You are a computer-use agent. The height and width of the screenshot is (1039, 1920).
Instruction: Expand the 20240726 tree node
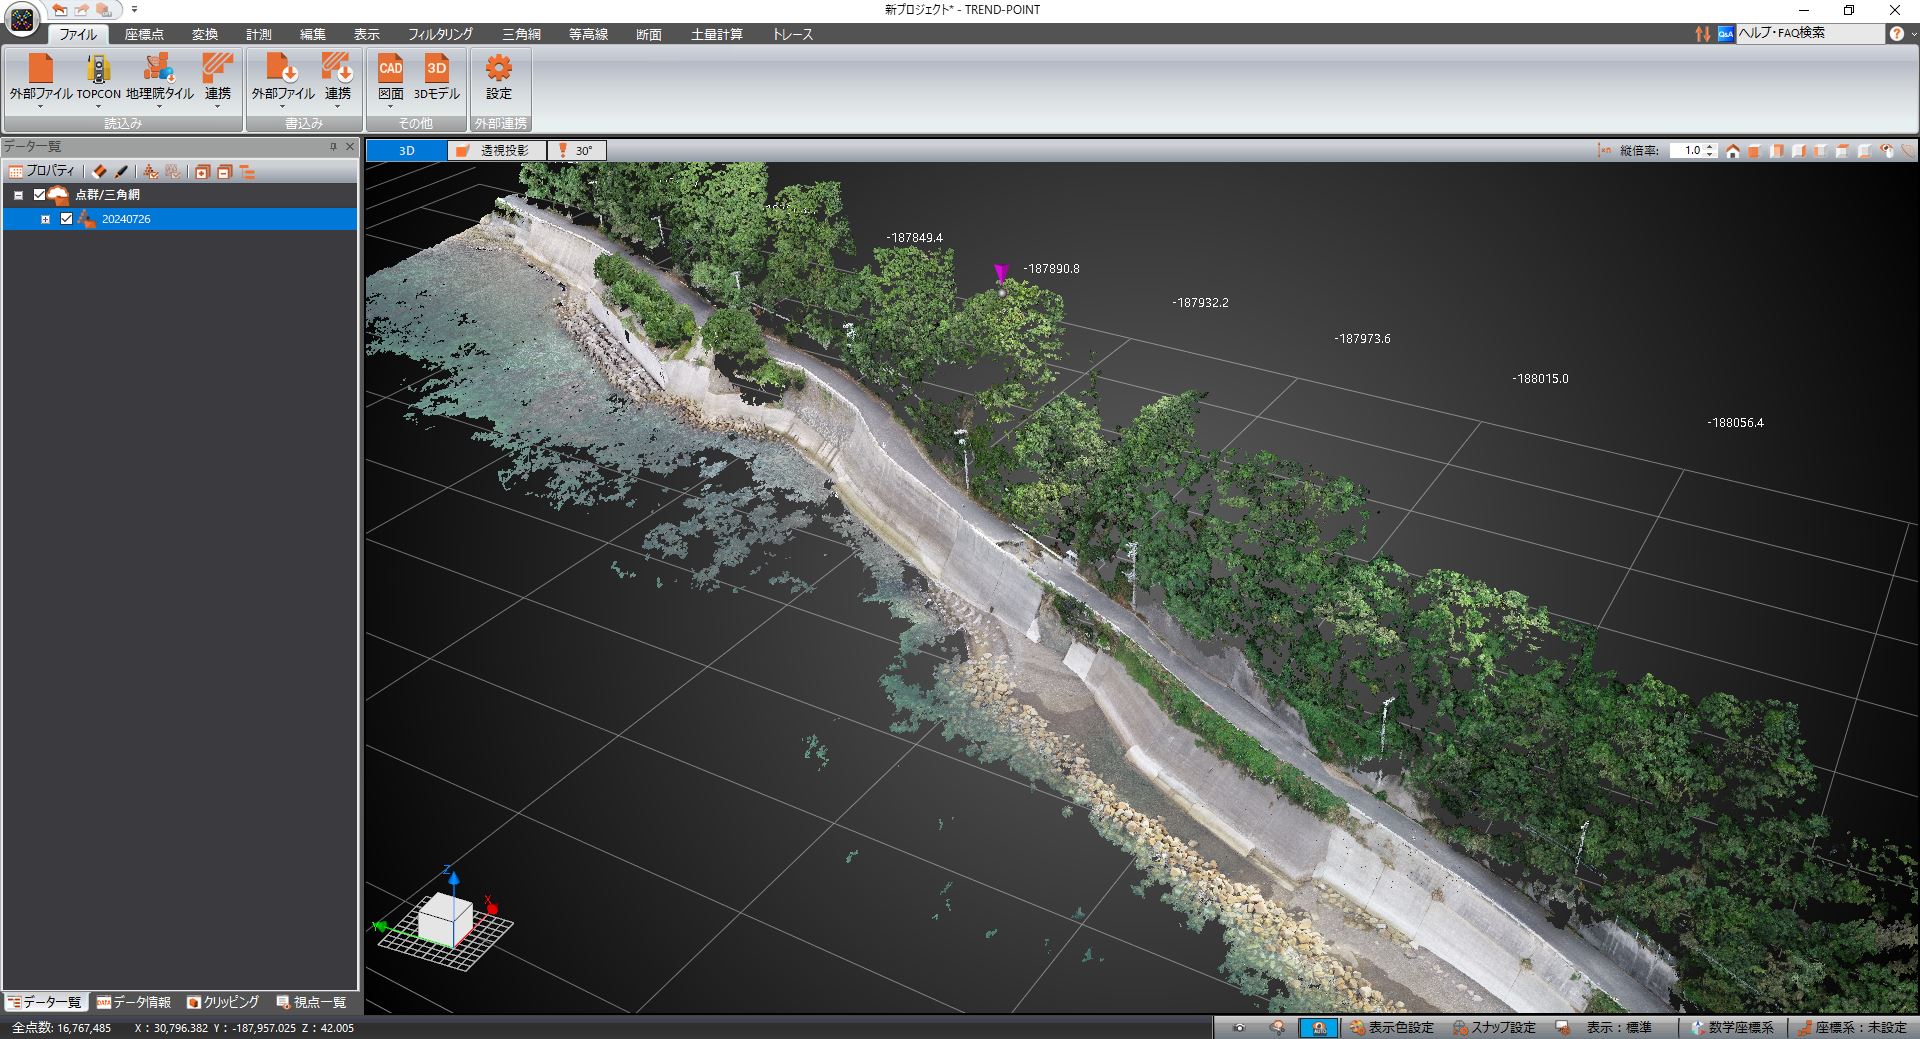(x=45, y=219)
